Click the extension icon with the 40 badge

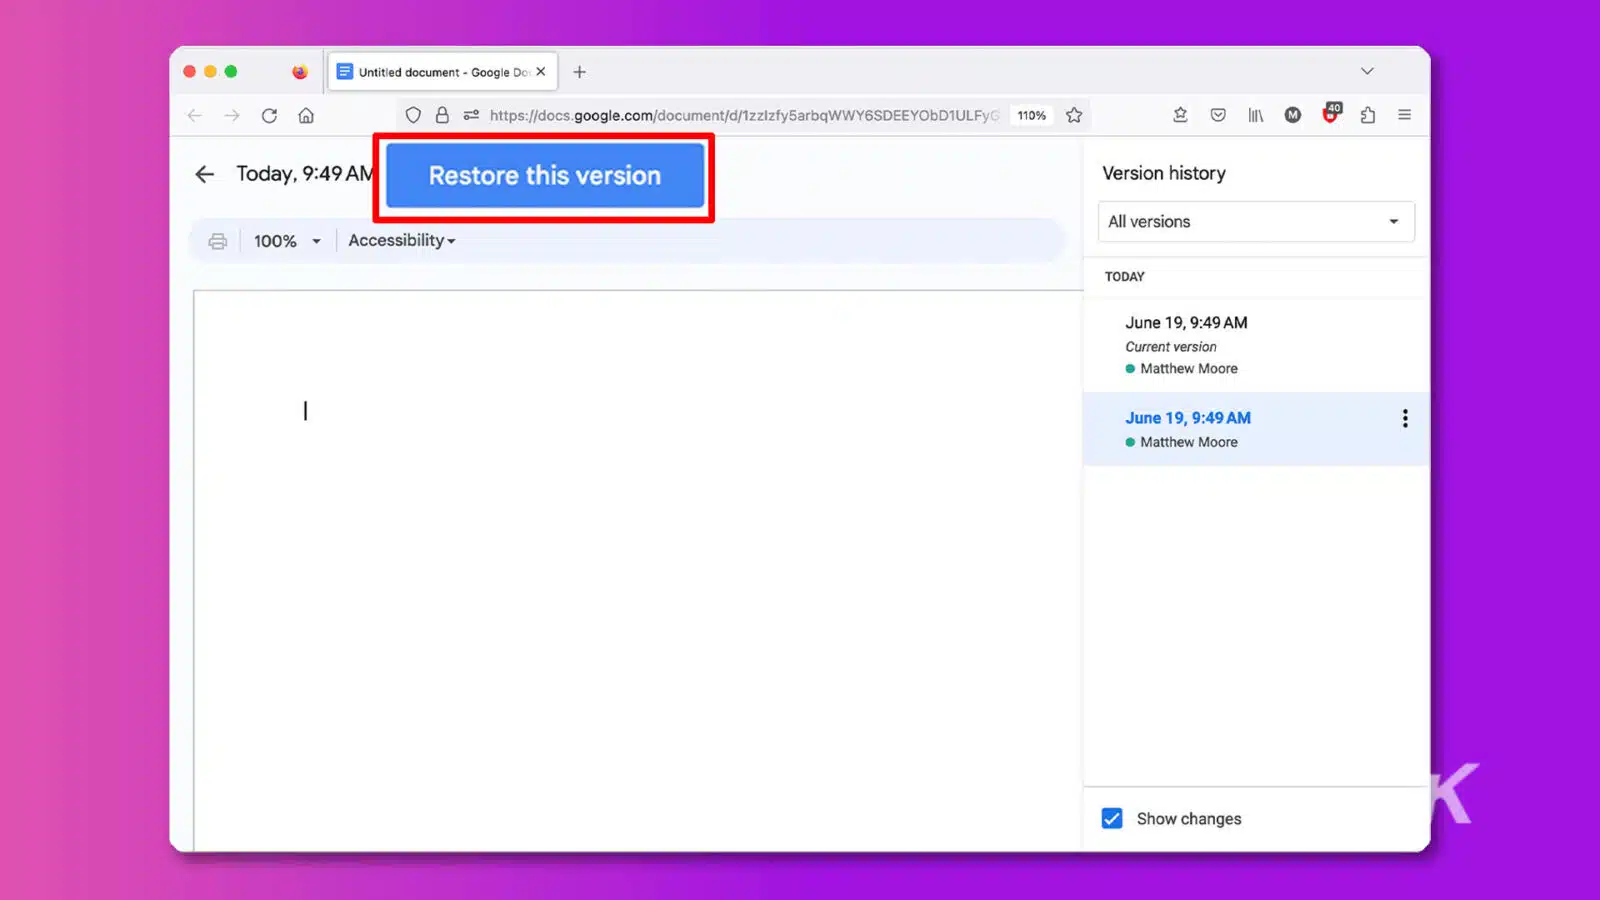coord(1330,115)
